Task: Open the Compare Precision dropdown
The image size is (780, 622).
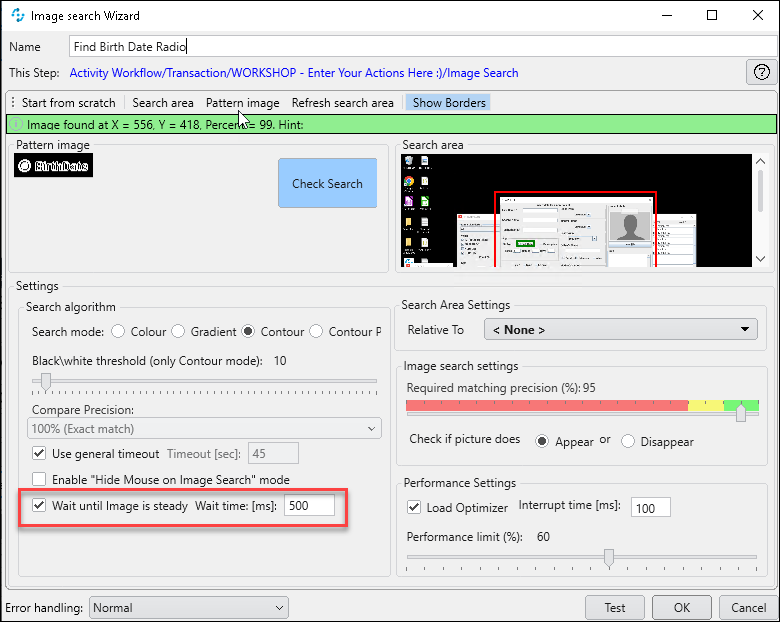Action: pyautogui.click(x=204, y=428)
